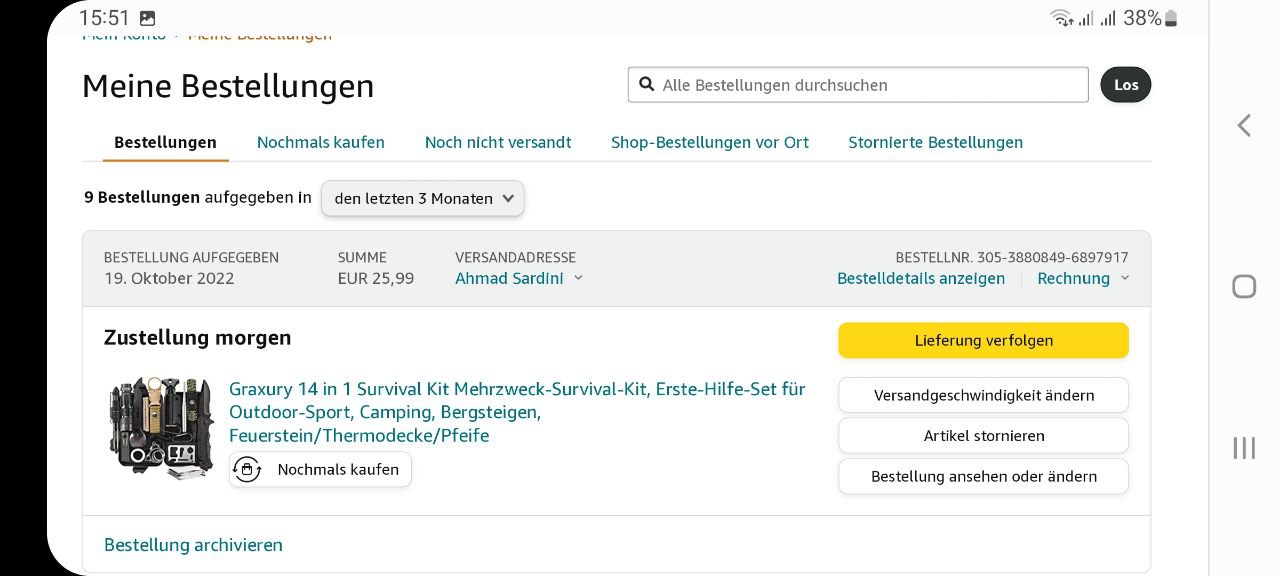Open recent apps with three-bar icon
This screenshot has width=1280, height=576.
click(1244, 448)
